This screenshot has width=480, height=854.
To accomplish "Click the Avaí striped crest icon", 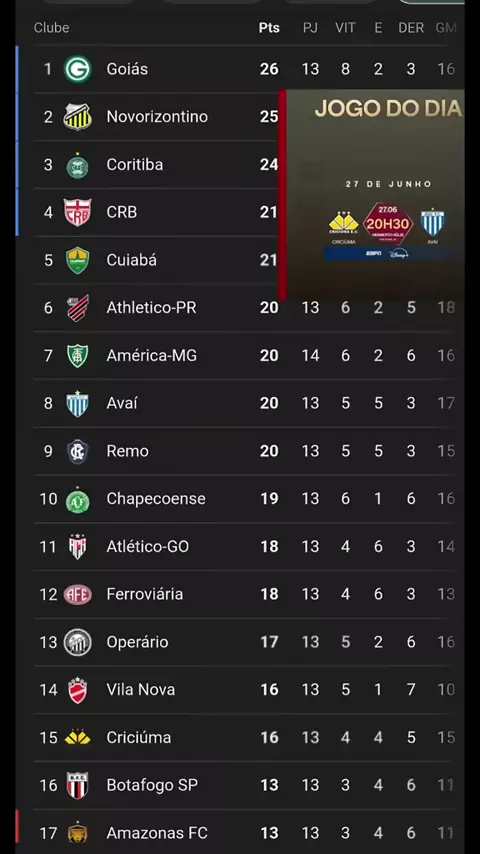I will pyautogui.click(x=77, y=404).
